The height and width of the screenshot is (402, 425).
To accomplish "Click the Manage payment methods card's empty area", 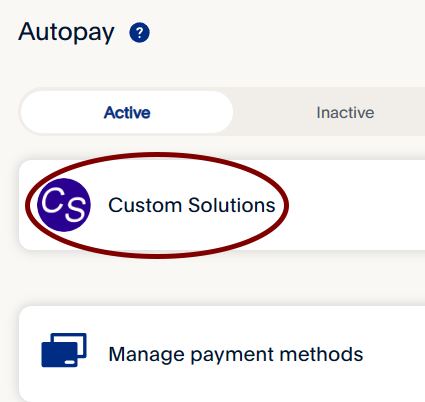I will coord(395,354).
